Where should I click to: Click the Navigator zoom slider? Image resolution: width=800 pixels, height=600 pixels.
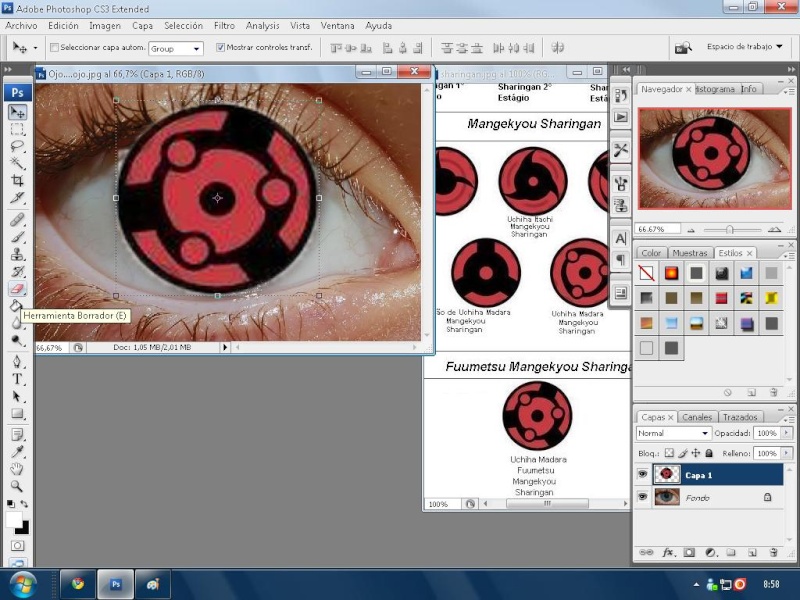(x=730, y=230)
